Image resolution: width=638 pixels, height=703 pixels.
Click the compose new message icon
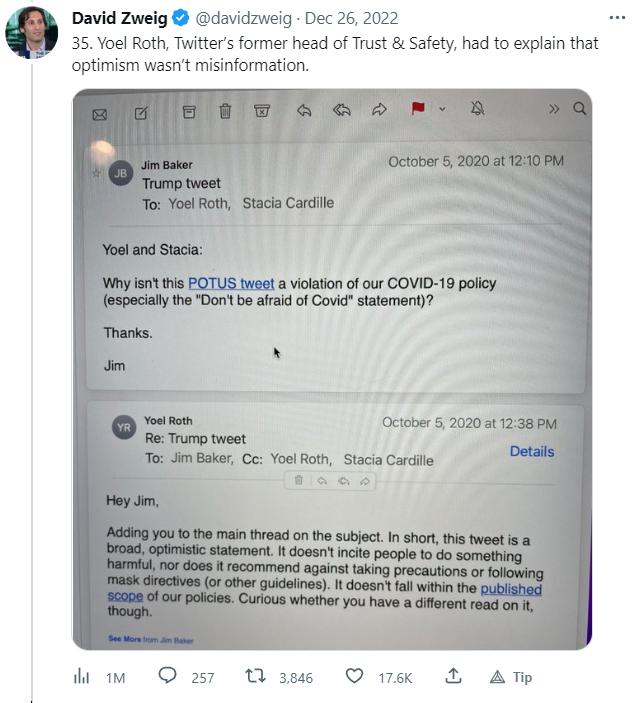141,113
